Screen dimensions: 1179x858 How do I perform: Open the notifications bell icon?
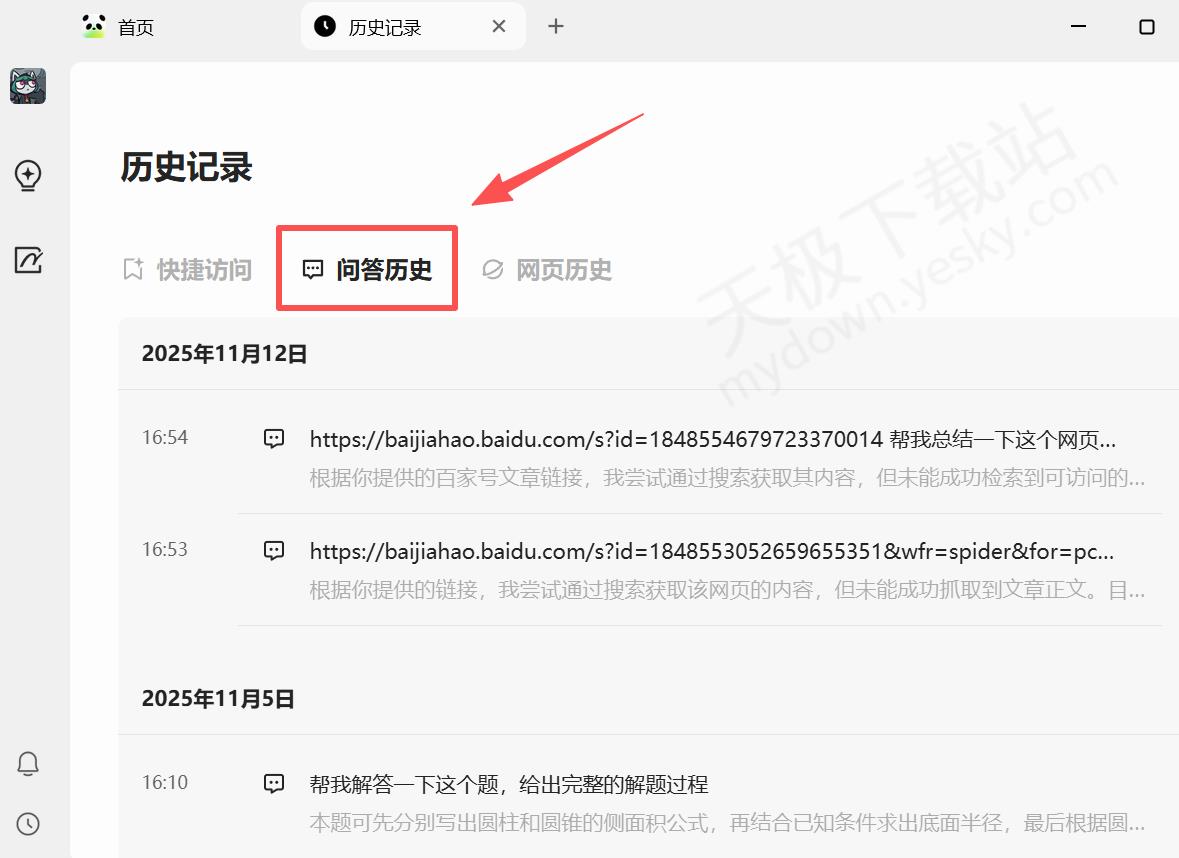(x=28, y=764)
